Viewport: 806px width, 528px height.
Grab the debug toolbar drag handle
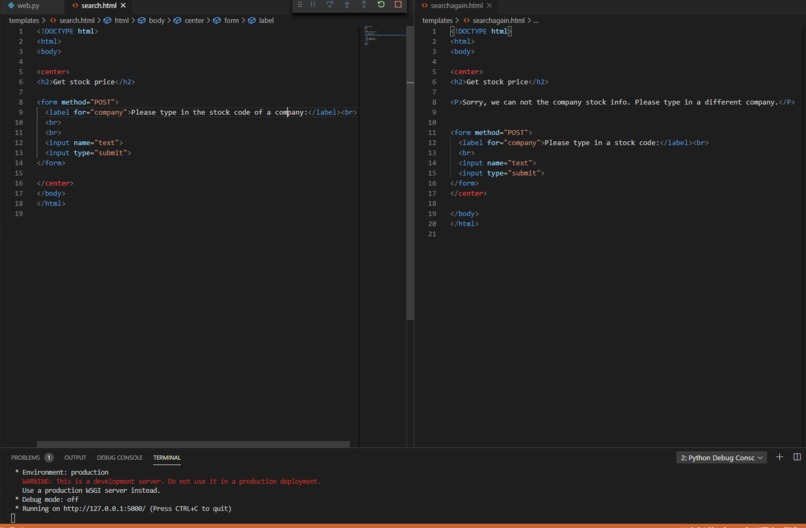[300, 5]
